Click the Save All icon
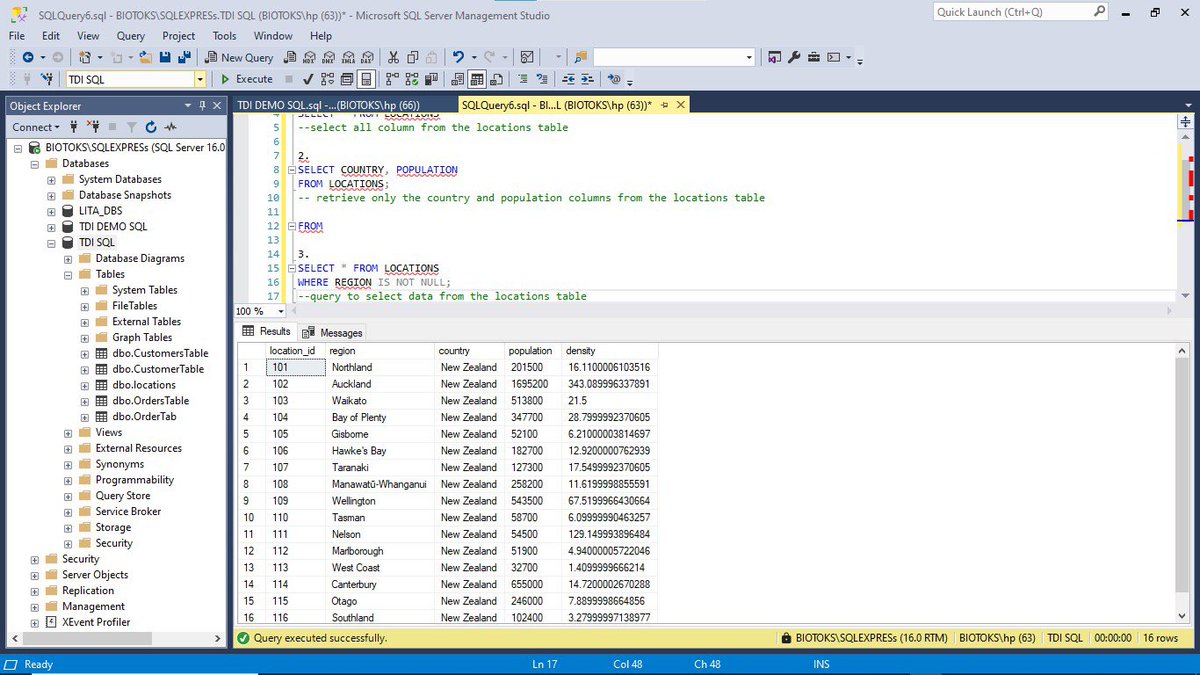The image size is (1200, 675). pyautogui.click(x=185, y=57)
